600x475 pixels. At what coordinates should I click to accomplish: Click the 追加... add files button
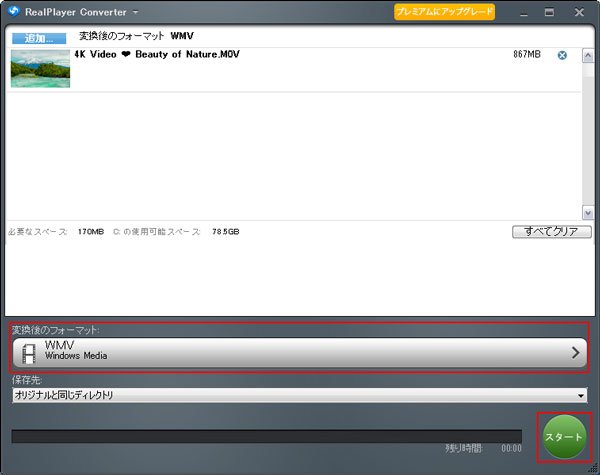39,38
